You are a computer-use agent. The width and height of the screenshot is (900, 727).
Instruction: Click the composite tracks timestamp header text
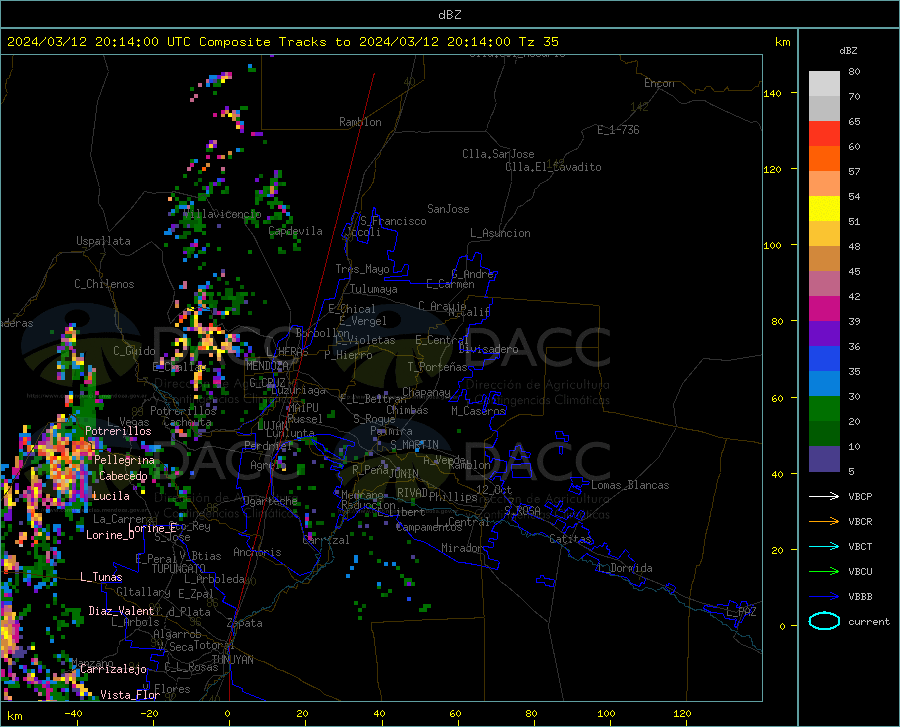282,42
